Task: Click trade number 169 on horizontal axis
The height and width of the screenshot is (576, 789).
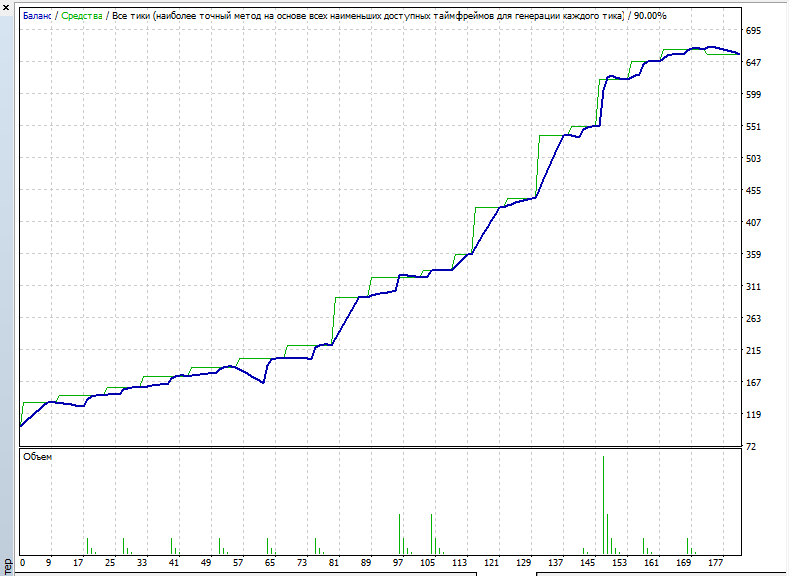Action: pyautogui.click(x=683, y=563)
